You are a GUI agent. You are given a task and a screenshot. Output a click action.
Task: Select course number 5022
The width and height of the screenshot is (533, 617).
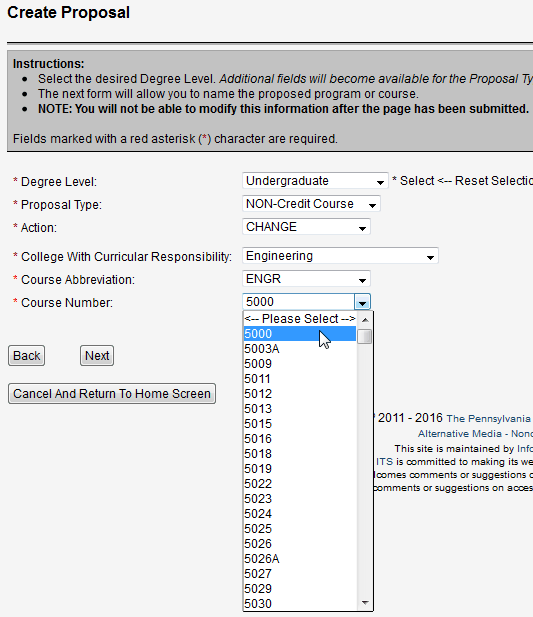(300, 484)
